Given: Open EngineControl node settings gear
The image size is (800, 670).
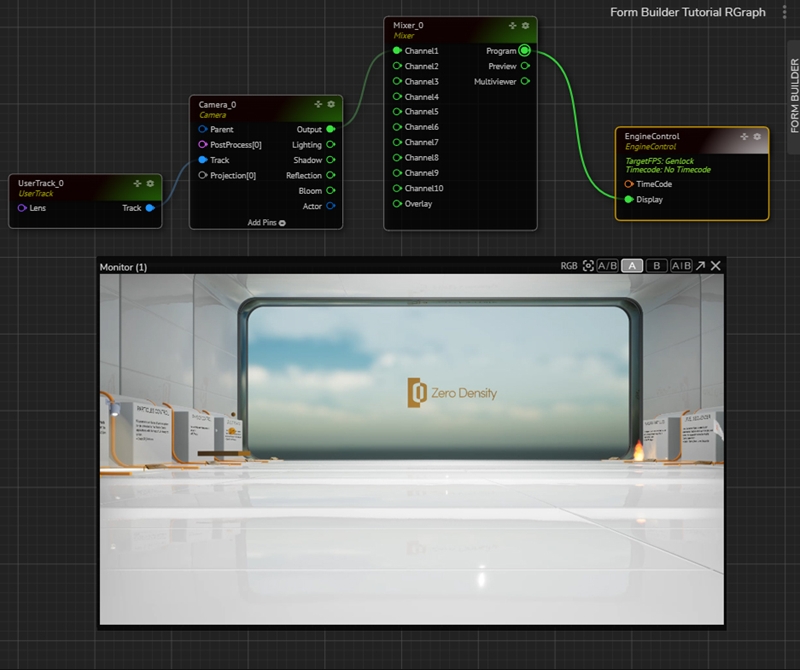Looking at the screenshot, I should click(x=758, y=136).
